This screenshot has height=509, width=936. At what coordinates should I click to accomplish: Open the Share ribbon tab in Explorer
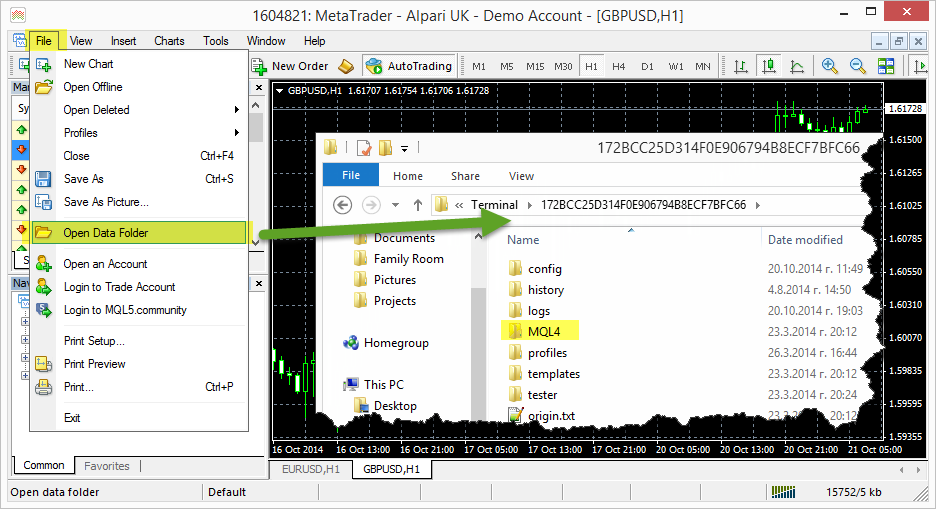coord(465,176)
